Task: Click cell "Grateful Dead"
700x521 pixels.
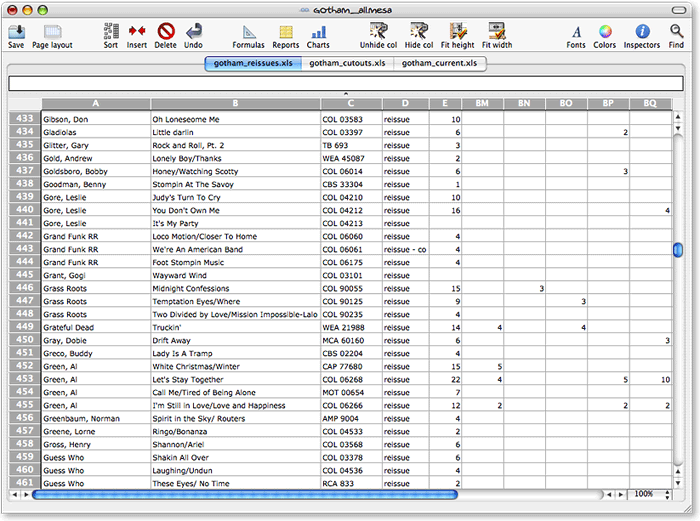Action: pyautogui.click(x=96, y=328)
